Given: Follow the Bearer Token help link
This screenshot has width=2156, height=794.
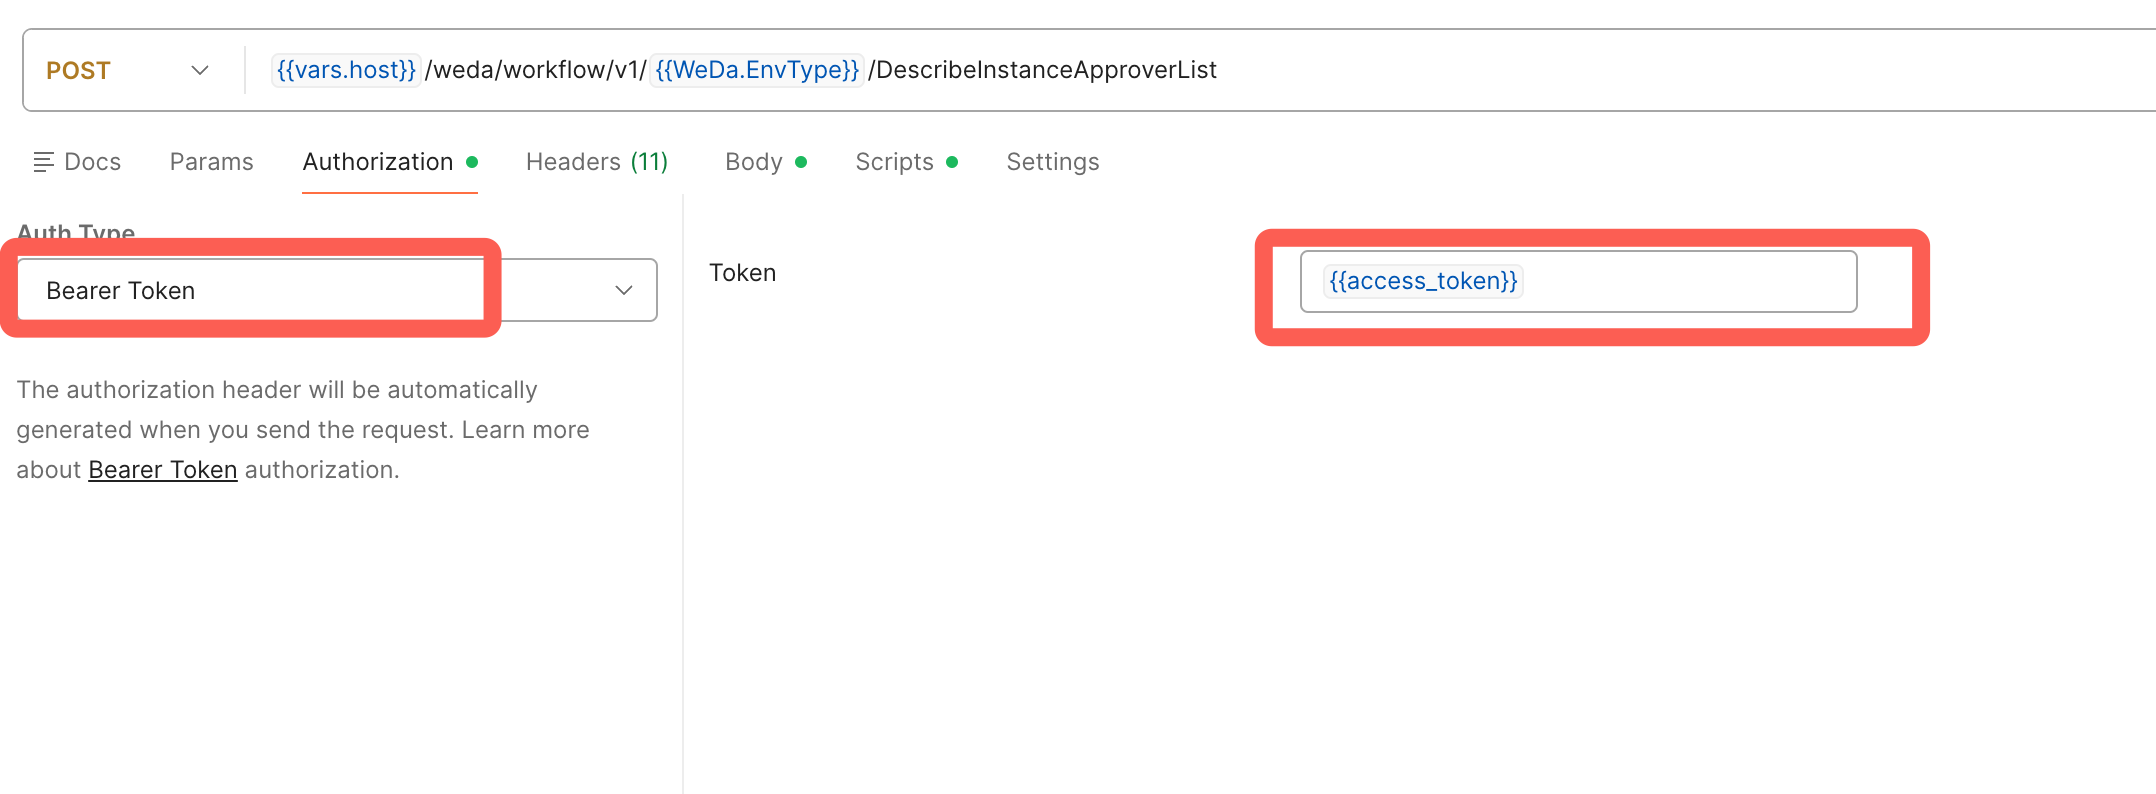Looking at the screenshot, I should [x=162, y=470].
